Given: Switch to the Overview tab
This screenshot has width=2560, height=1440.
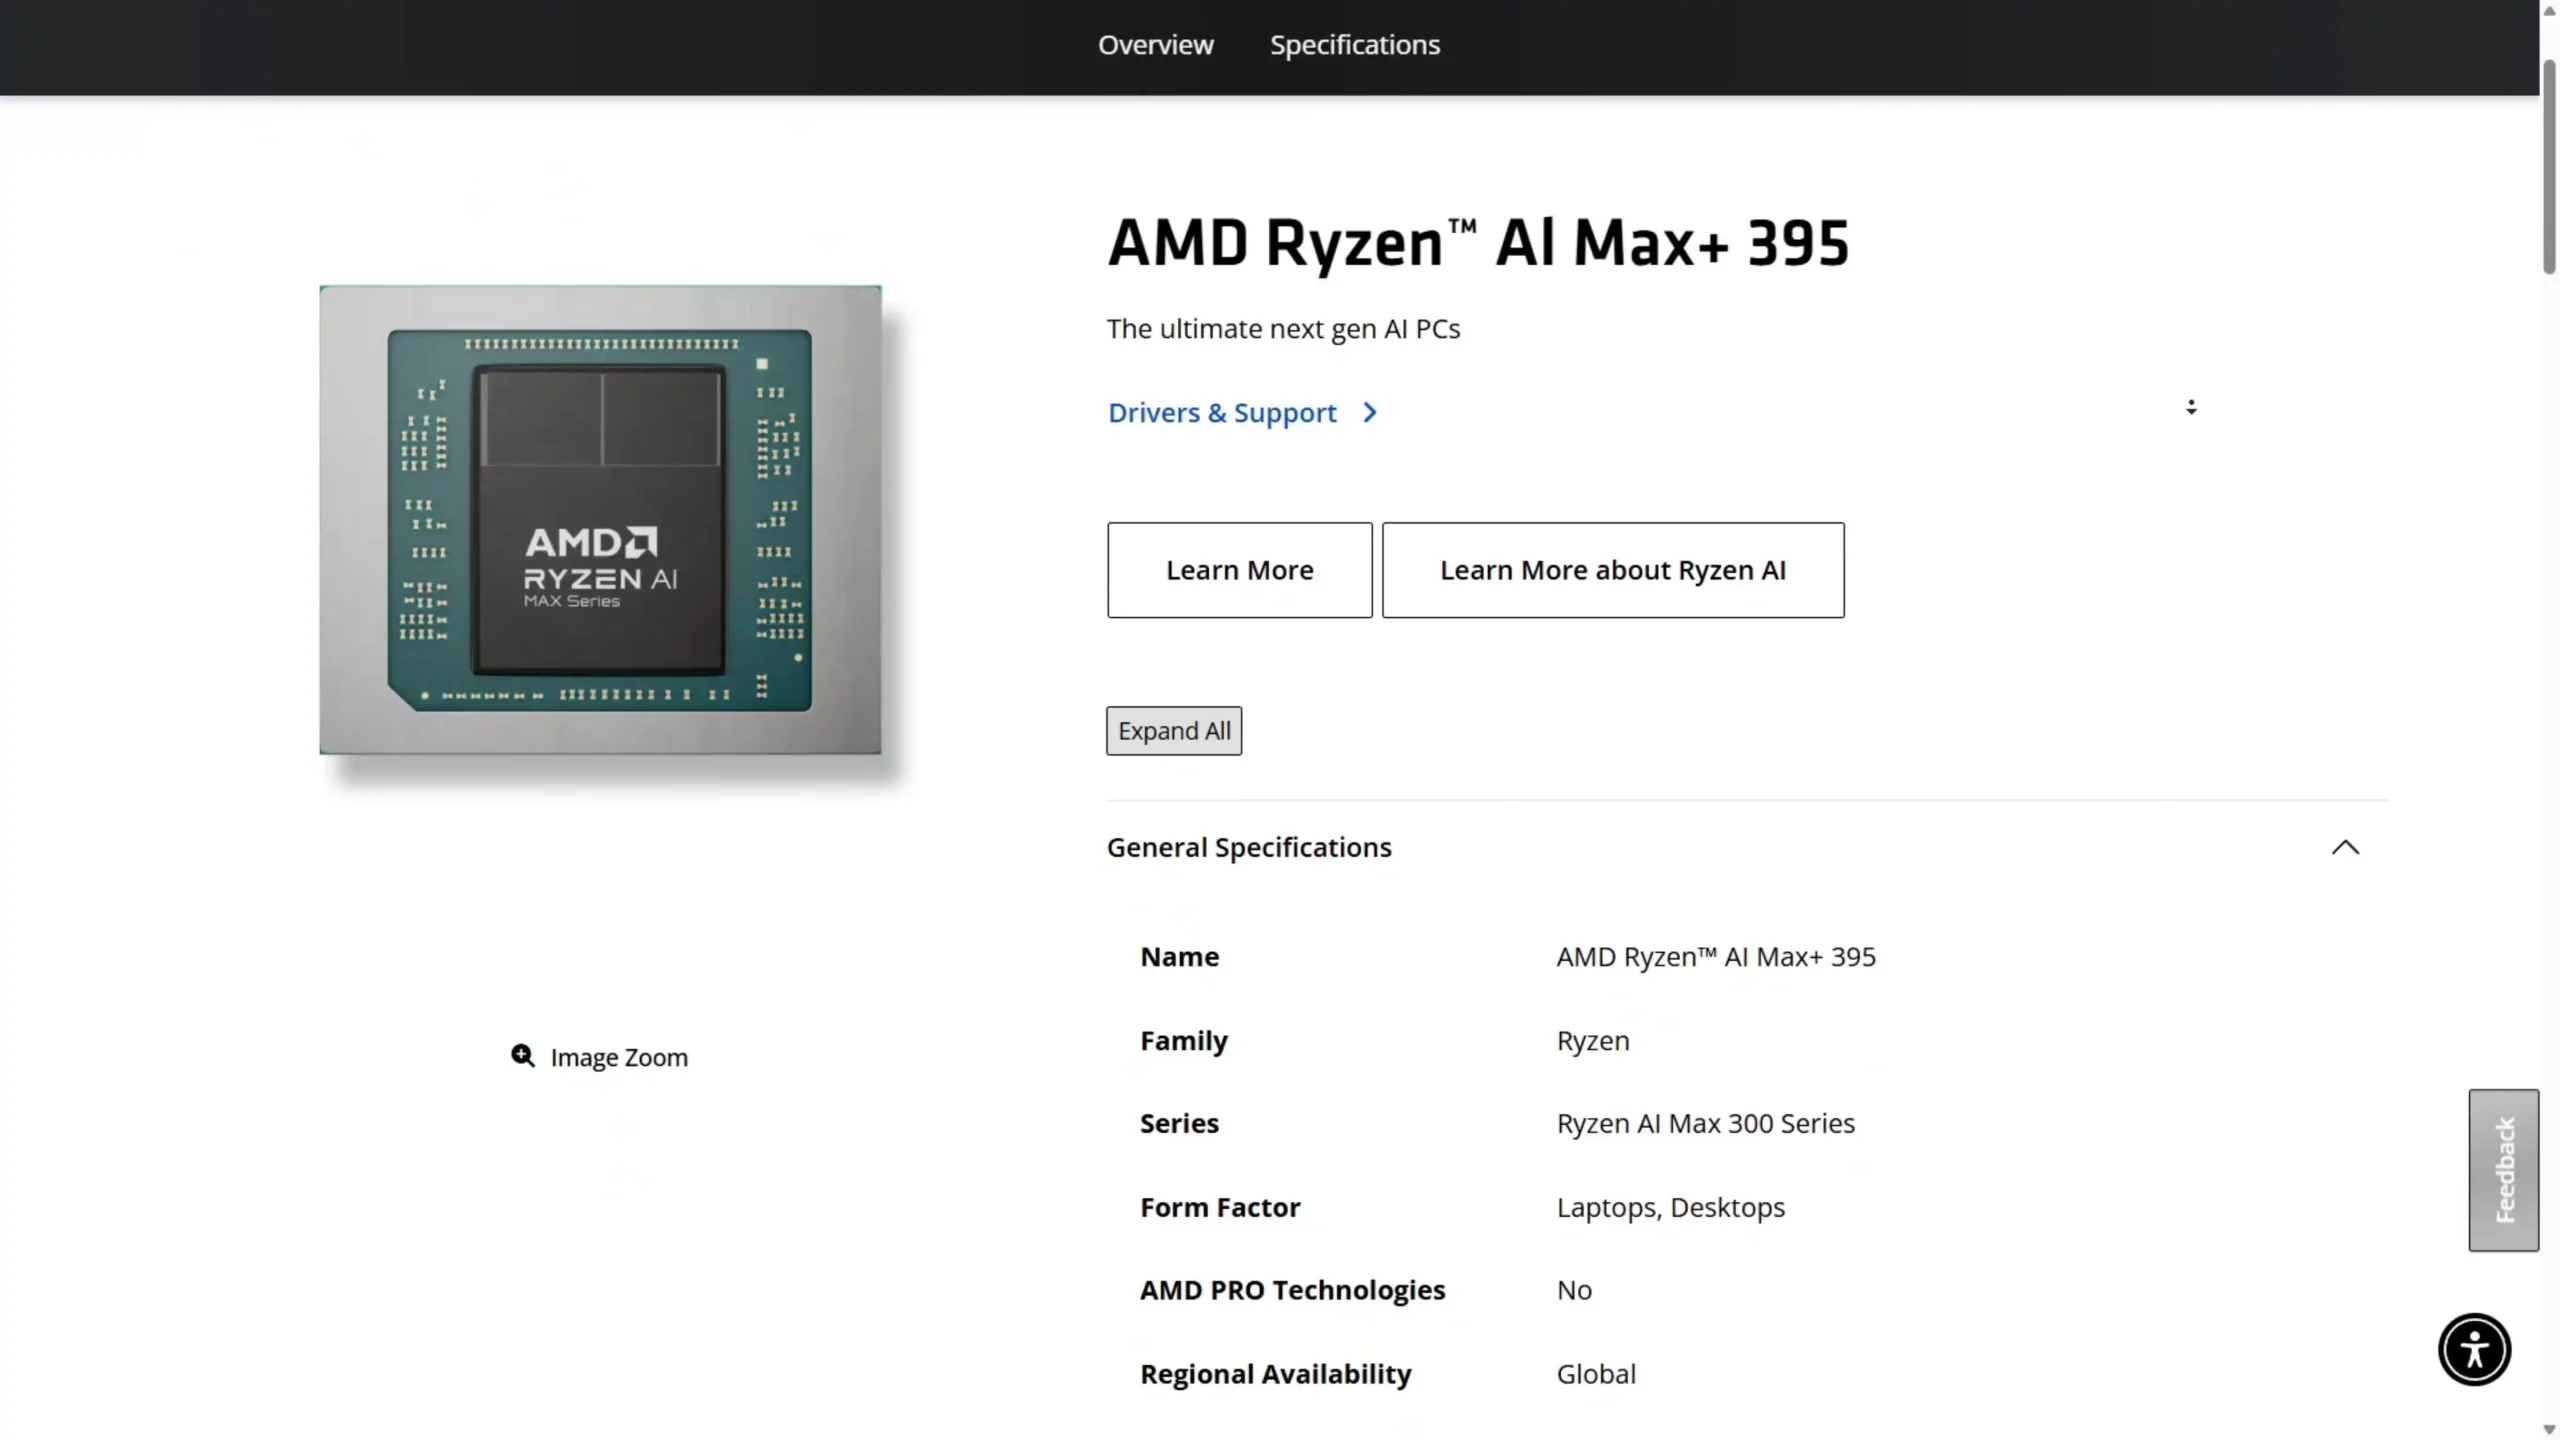Looking at the screenshot, I should [1155, 45].
